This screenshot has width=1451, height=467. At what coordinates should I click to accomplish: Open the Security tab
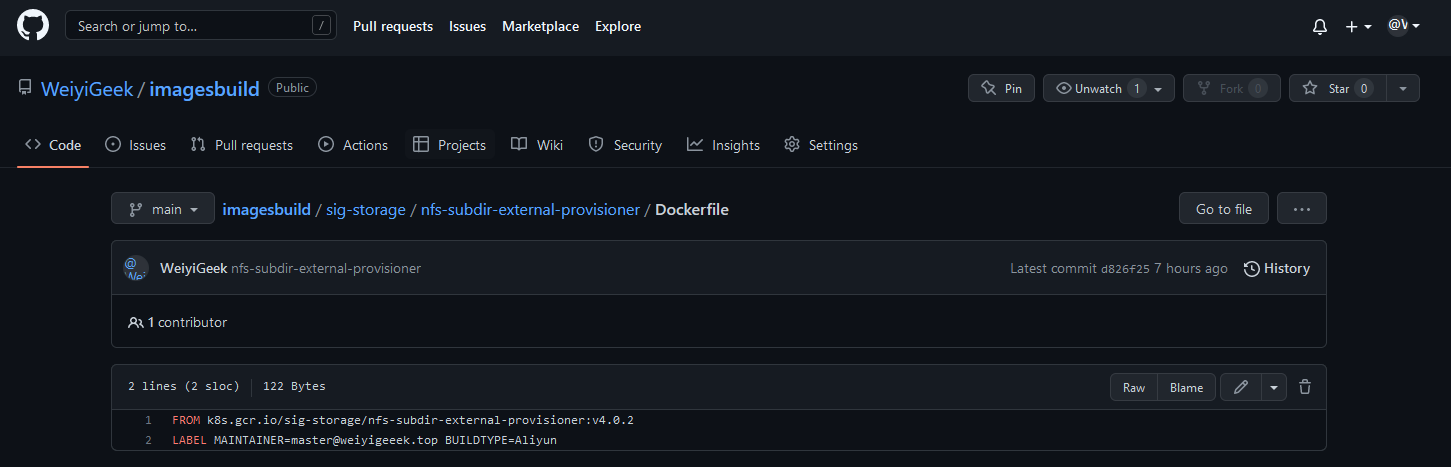click(x=625, y=145)
